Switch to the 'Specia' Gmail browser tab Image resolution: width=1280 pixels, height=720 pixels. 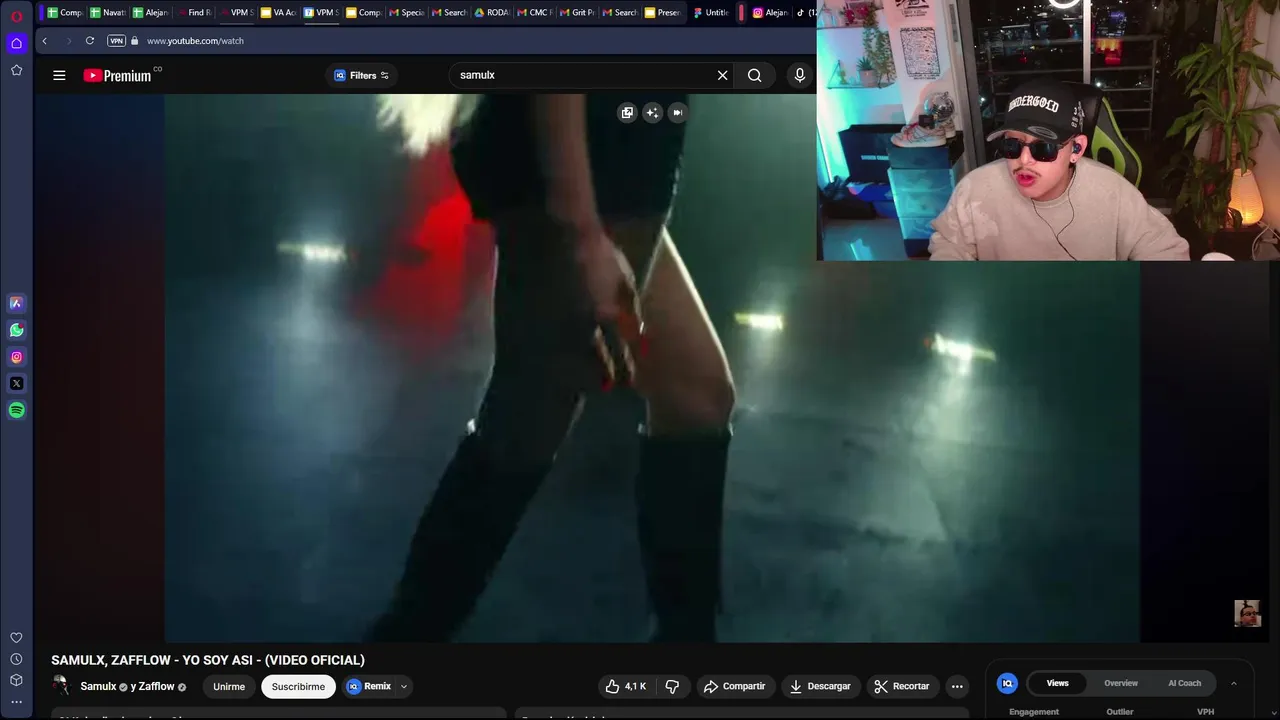coord(407,13)
